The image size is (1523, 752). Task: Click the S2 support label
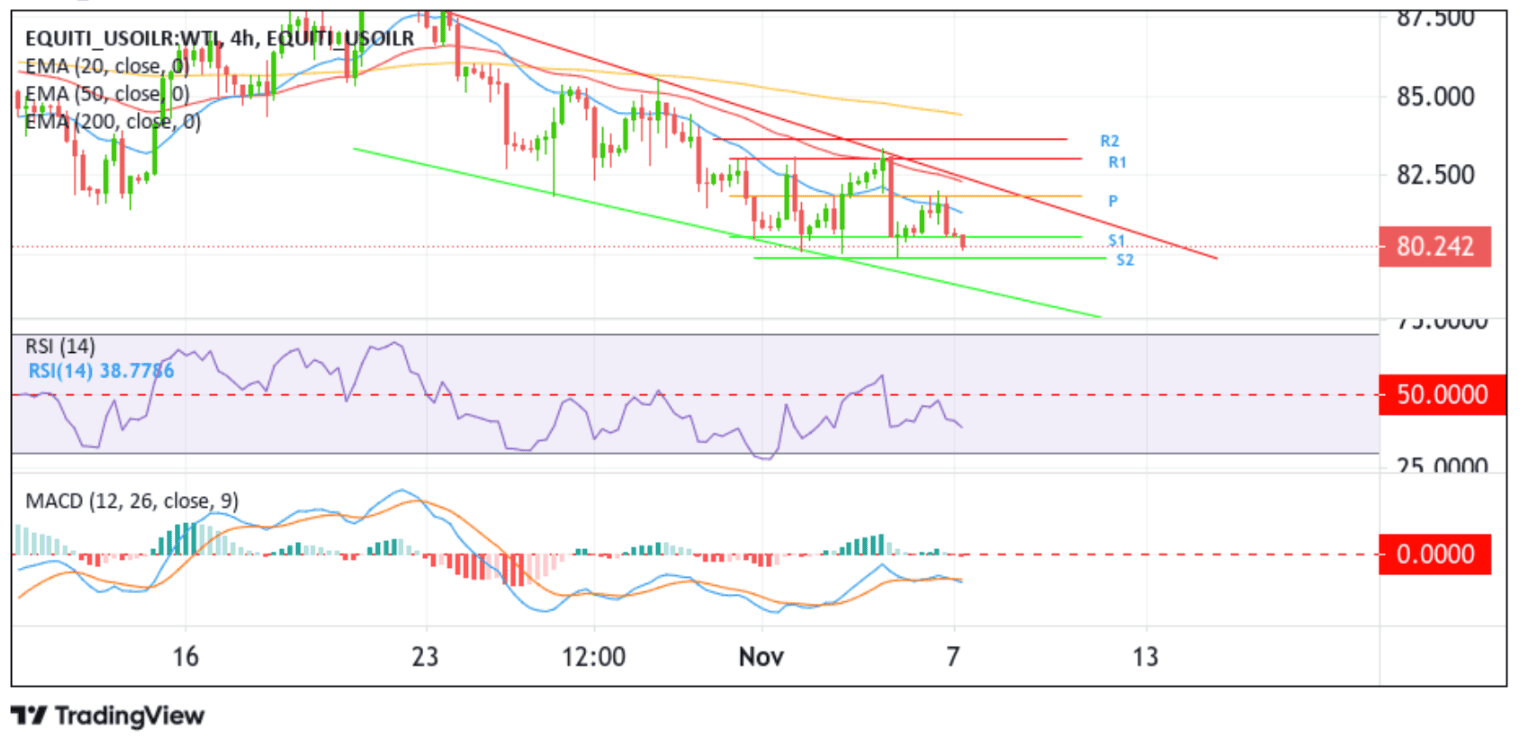[1125, 260]
